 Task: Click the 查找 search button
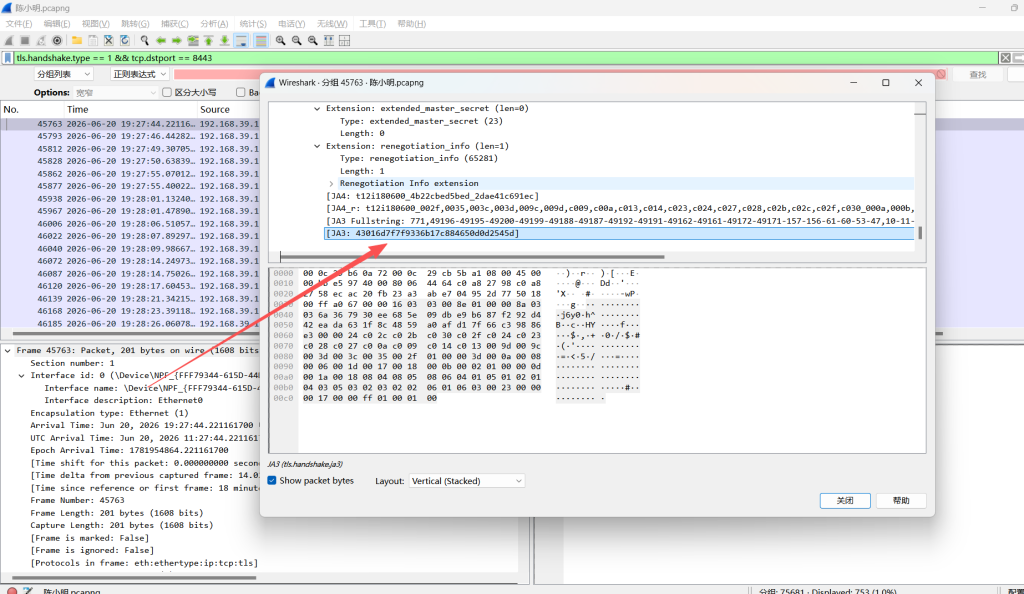coord(978,74)
